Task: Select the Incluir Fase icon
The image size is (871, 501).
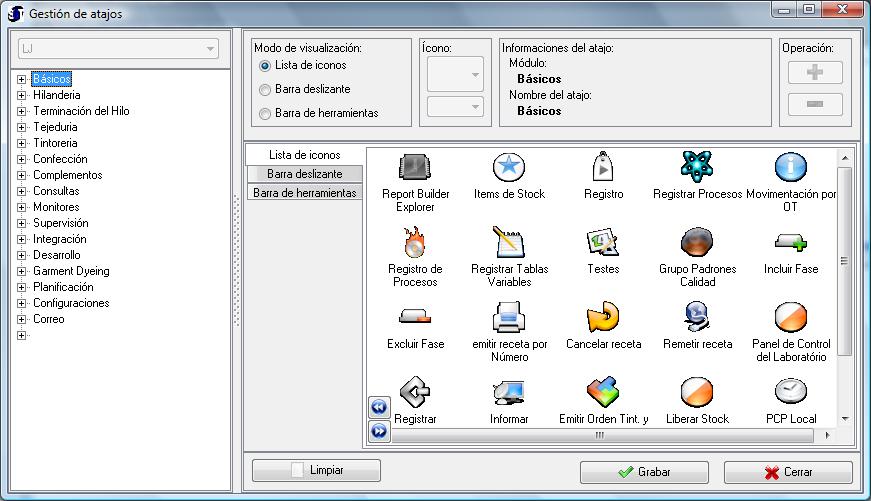Action: 791,242
